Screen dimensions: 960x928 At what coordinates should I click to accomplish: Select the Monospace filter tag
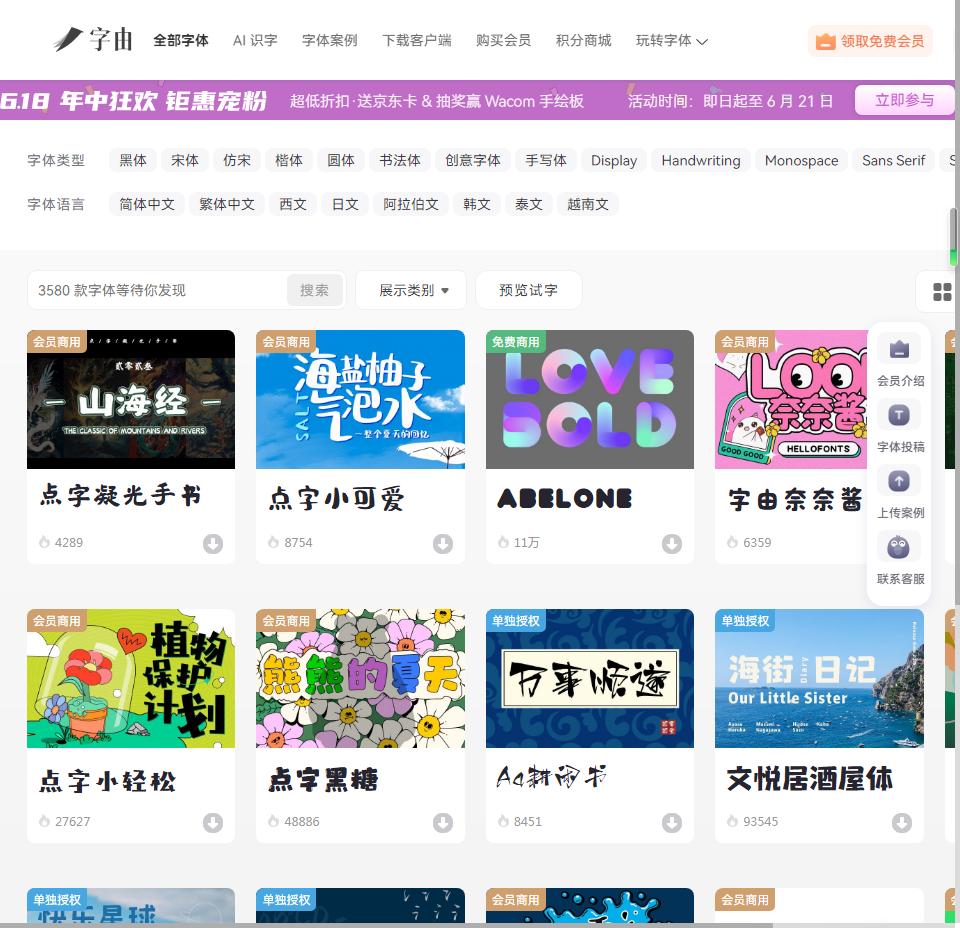[801, 160]
